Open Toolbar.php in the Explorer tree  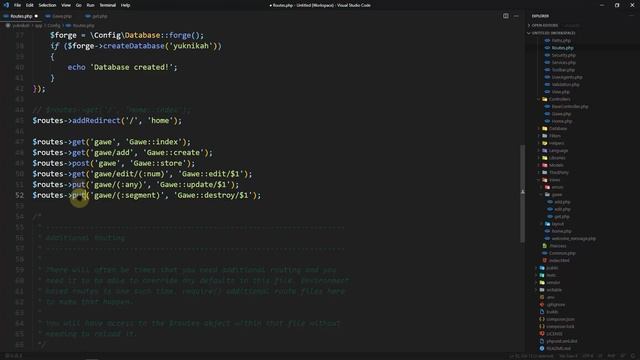click(x=563, y=70)
